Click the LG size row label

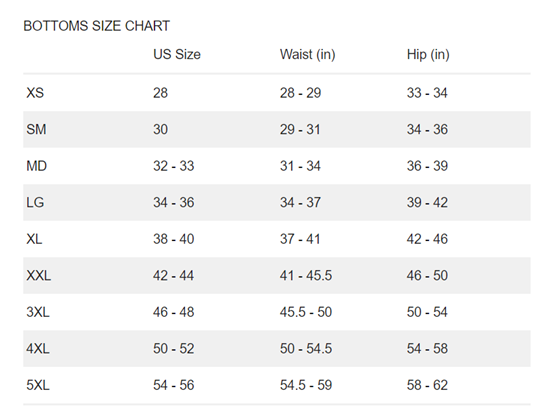point(35,203)
